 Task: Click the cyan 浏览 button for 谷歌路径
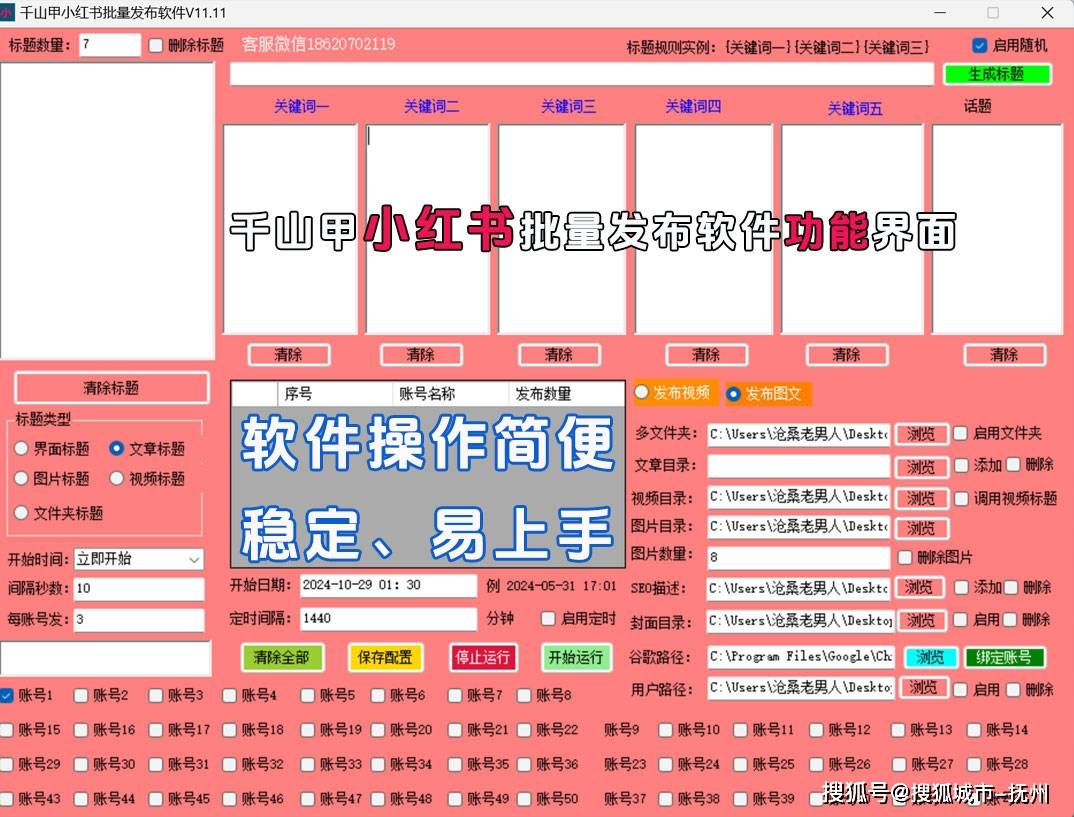930,657
